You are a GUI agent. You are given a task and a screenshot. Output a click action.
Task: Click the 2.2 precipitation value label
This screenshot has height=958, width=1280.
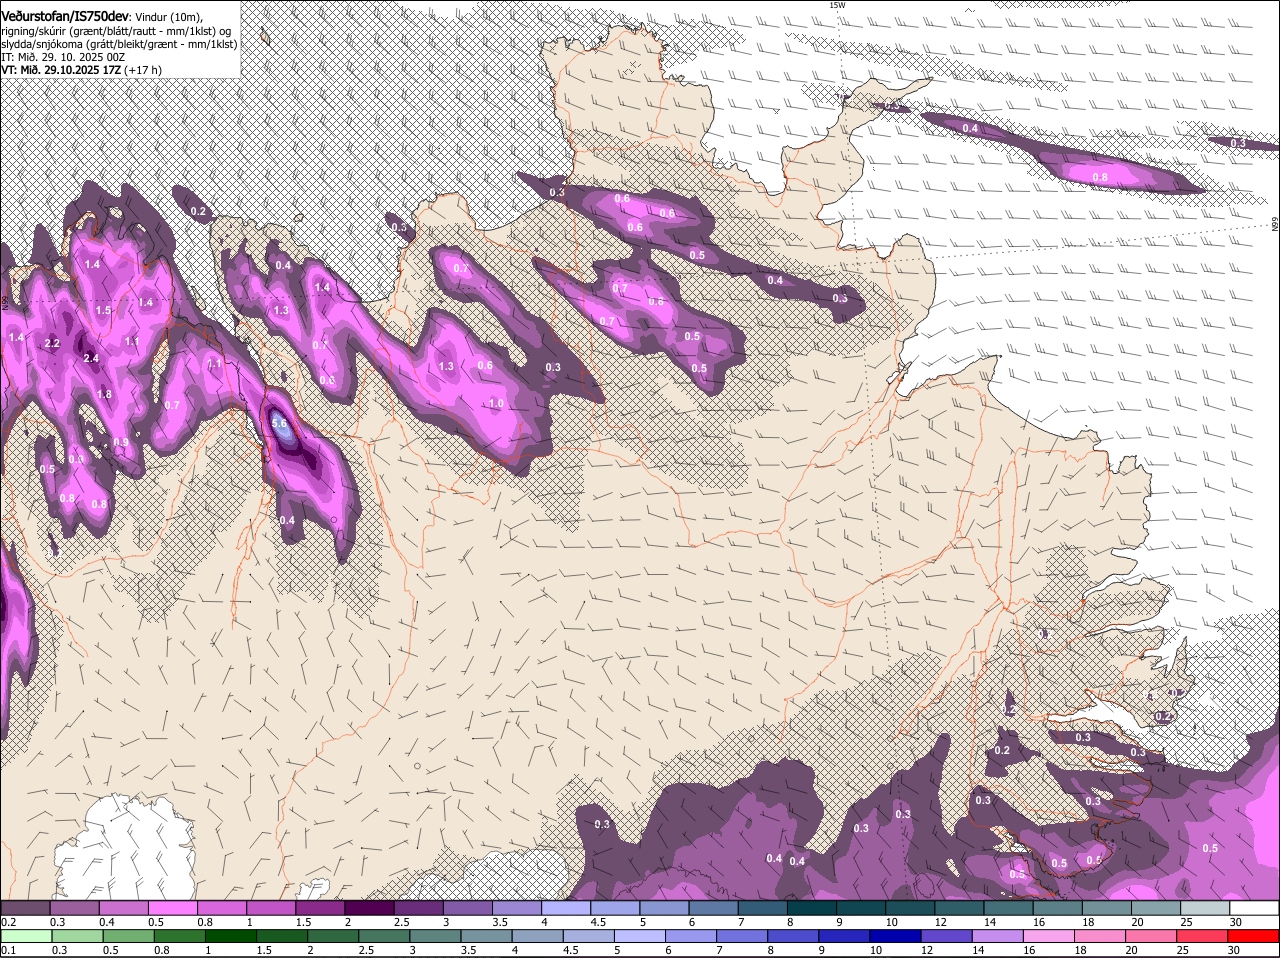pyautogui.click(x=53, y=343)
